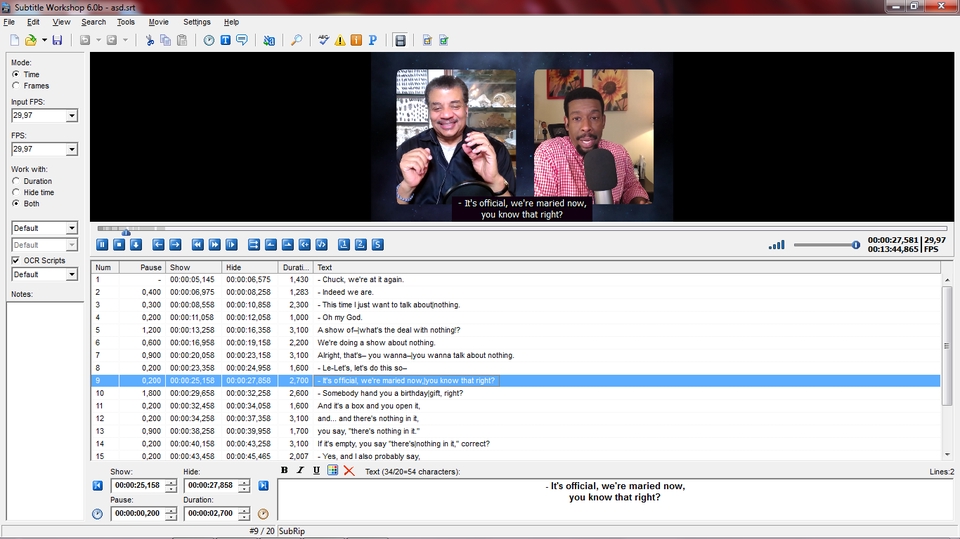Screen dimensions: 960x539
Task: Click the speech bubble toolbar icon
Action: [x=242, y=40]
